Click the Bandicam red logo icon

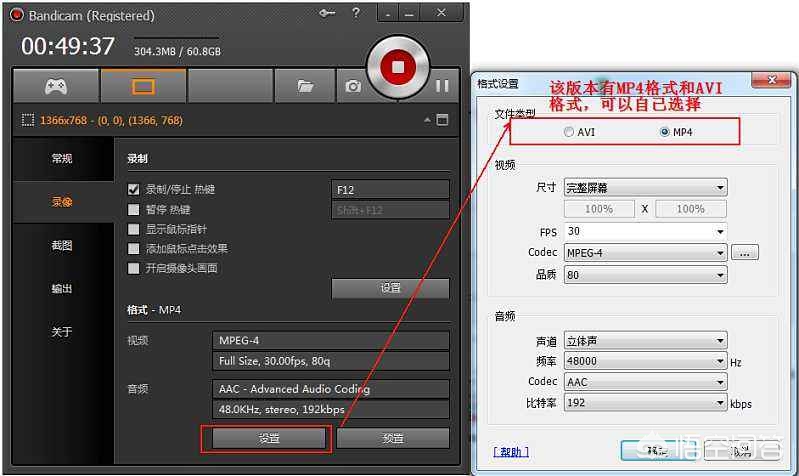click(17, 15)
